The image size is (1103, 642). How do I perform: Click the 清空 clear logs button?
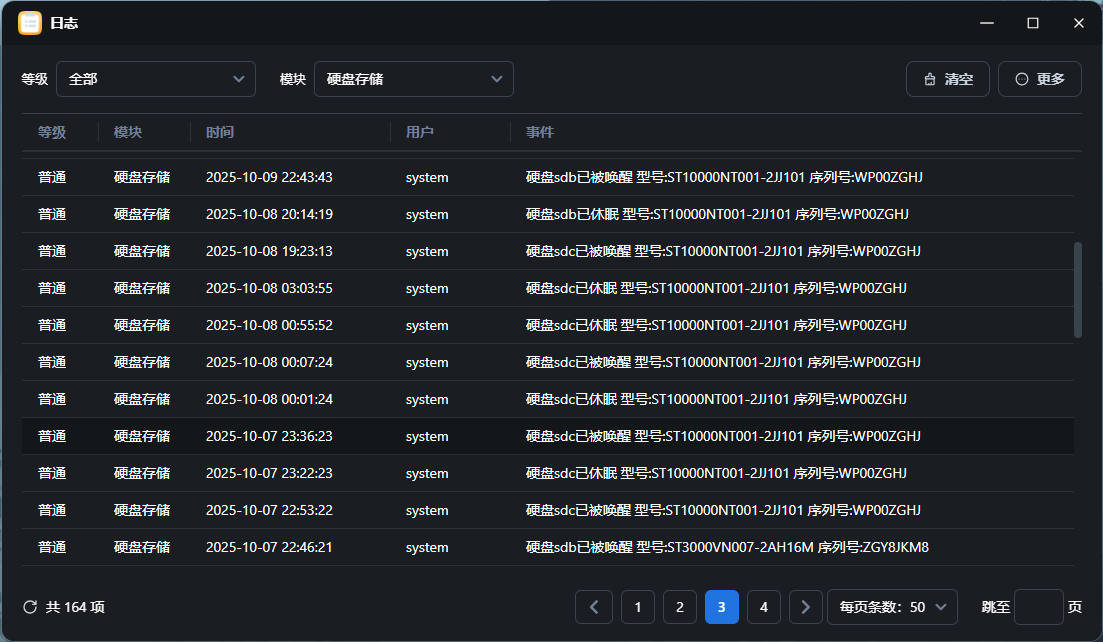[947, 79]
